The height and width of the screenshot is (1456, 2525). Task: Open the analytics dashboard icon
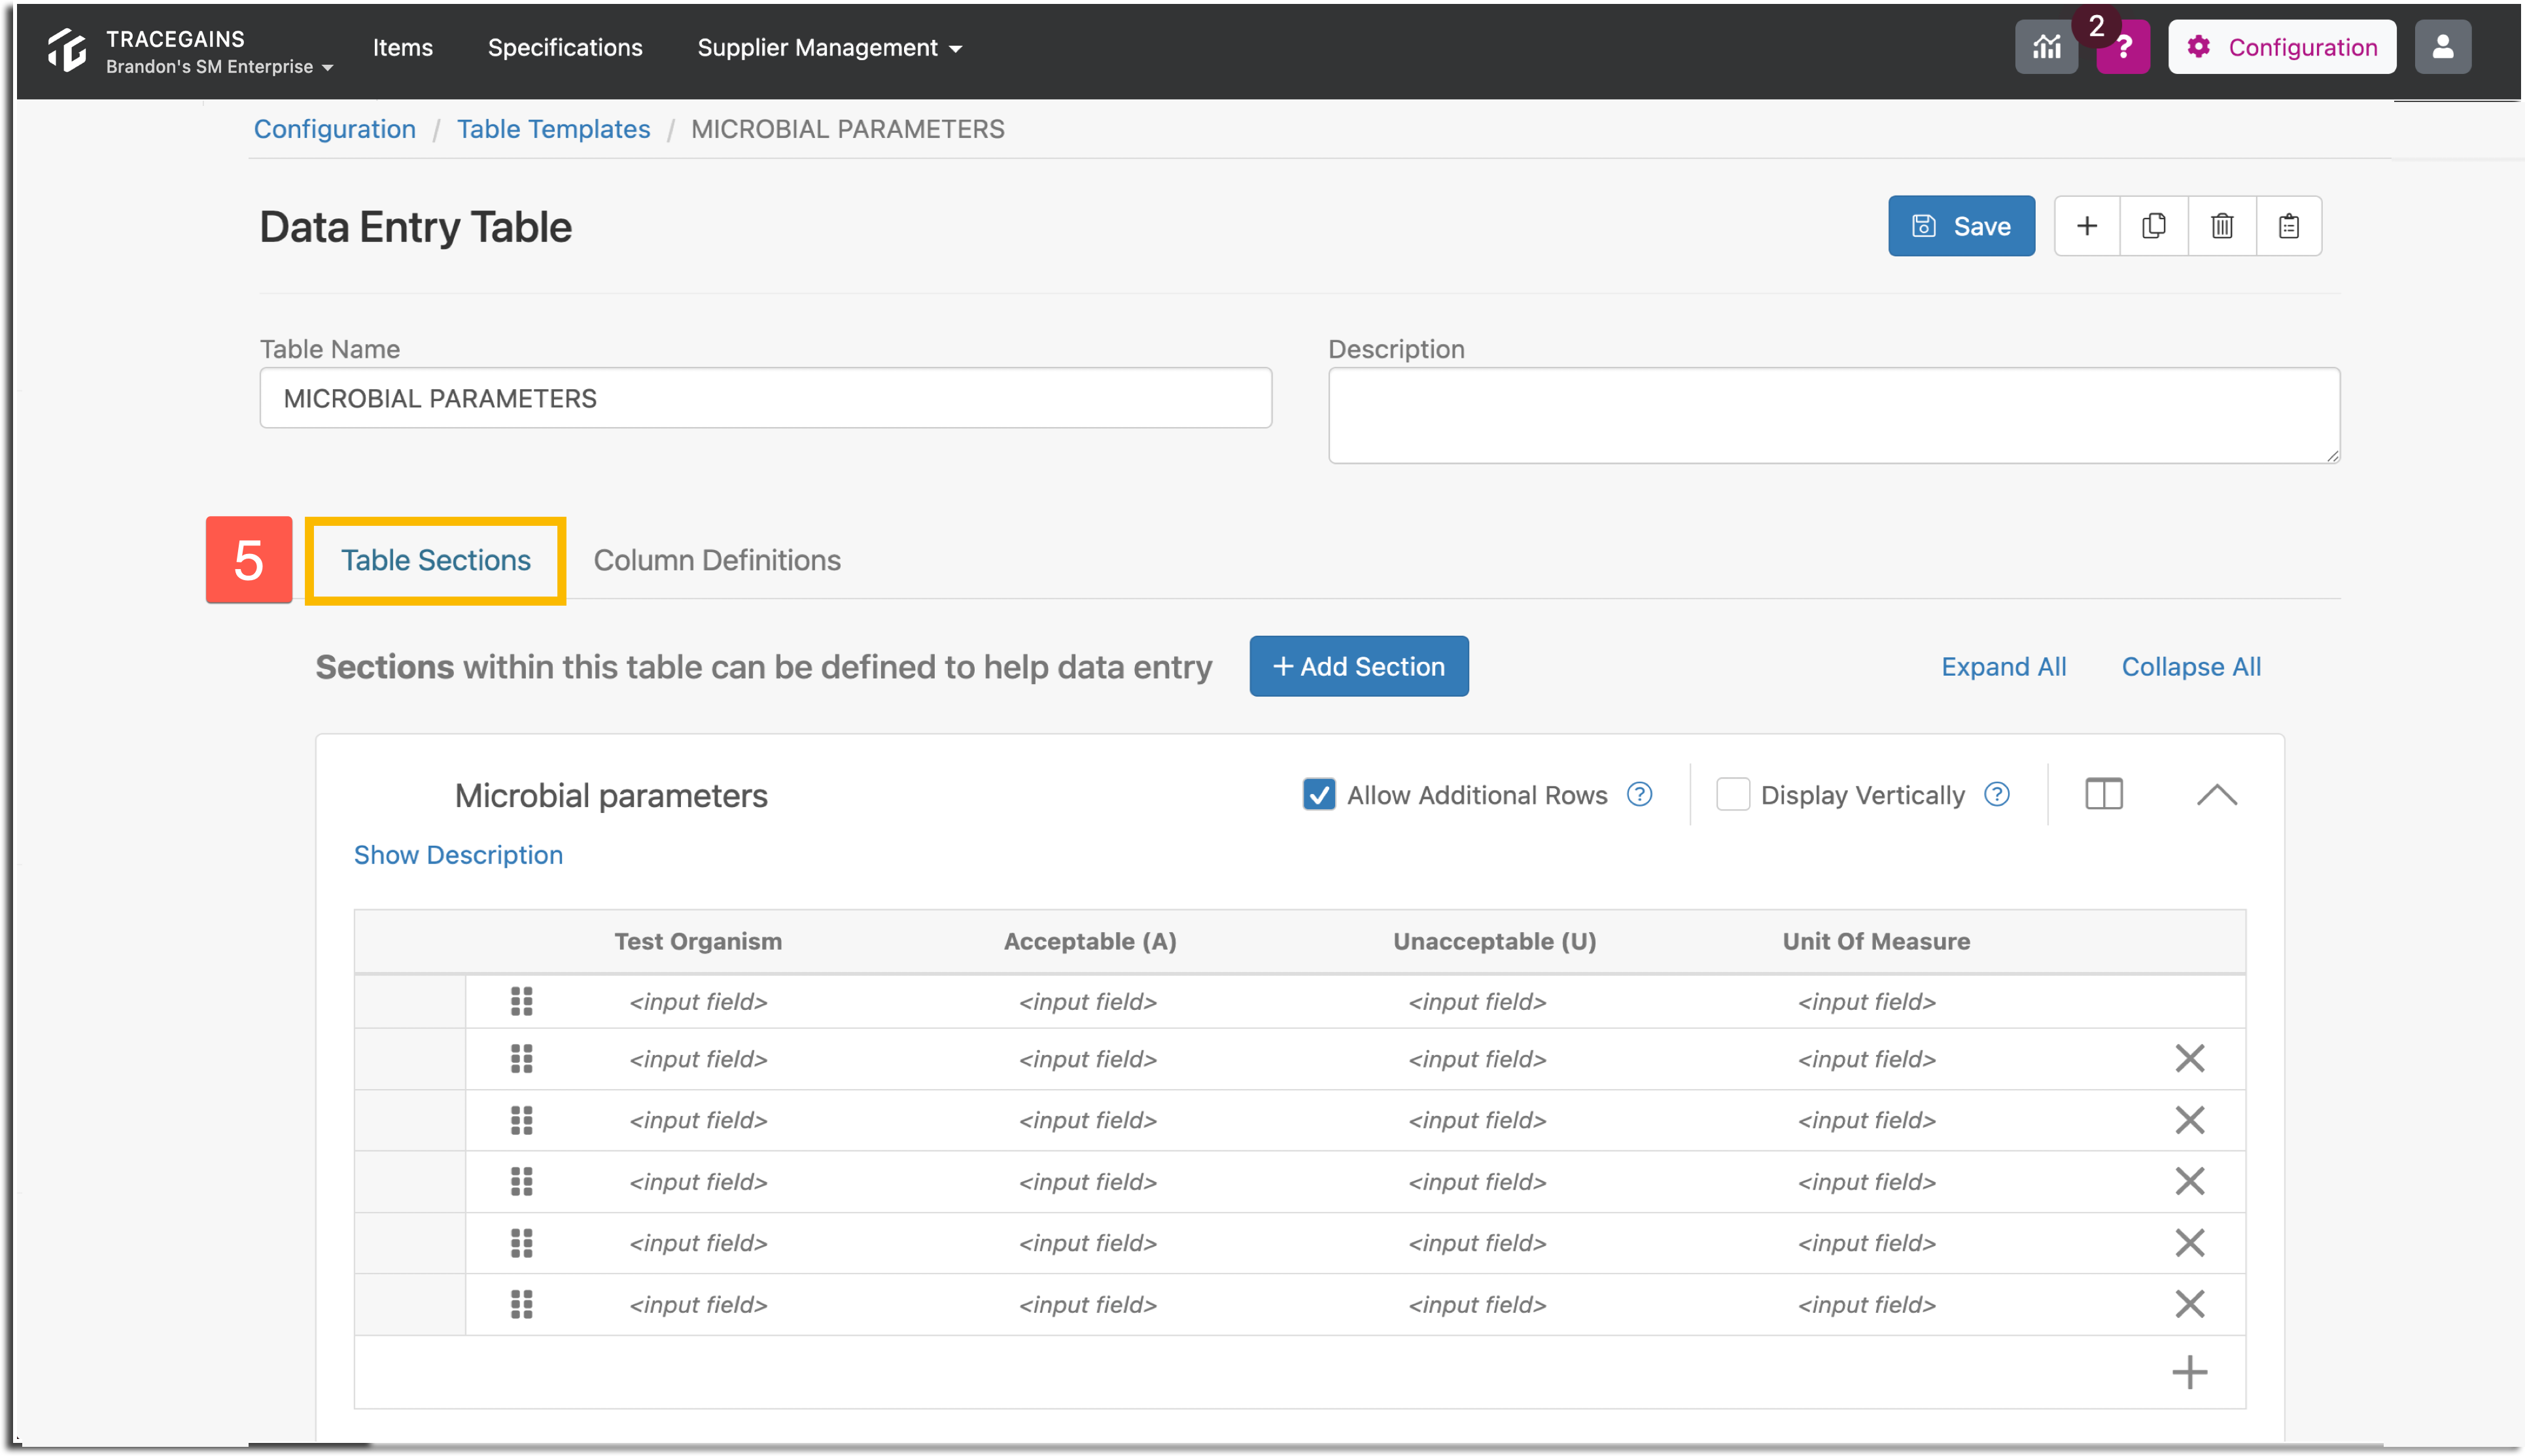point(2046,46)
